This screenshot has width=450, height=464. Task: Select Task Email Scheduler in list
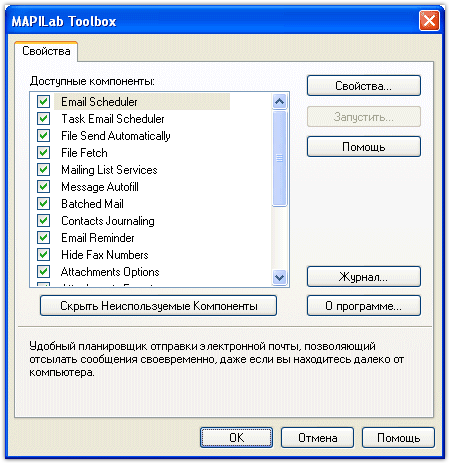tap(113, 119)
